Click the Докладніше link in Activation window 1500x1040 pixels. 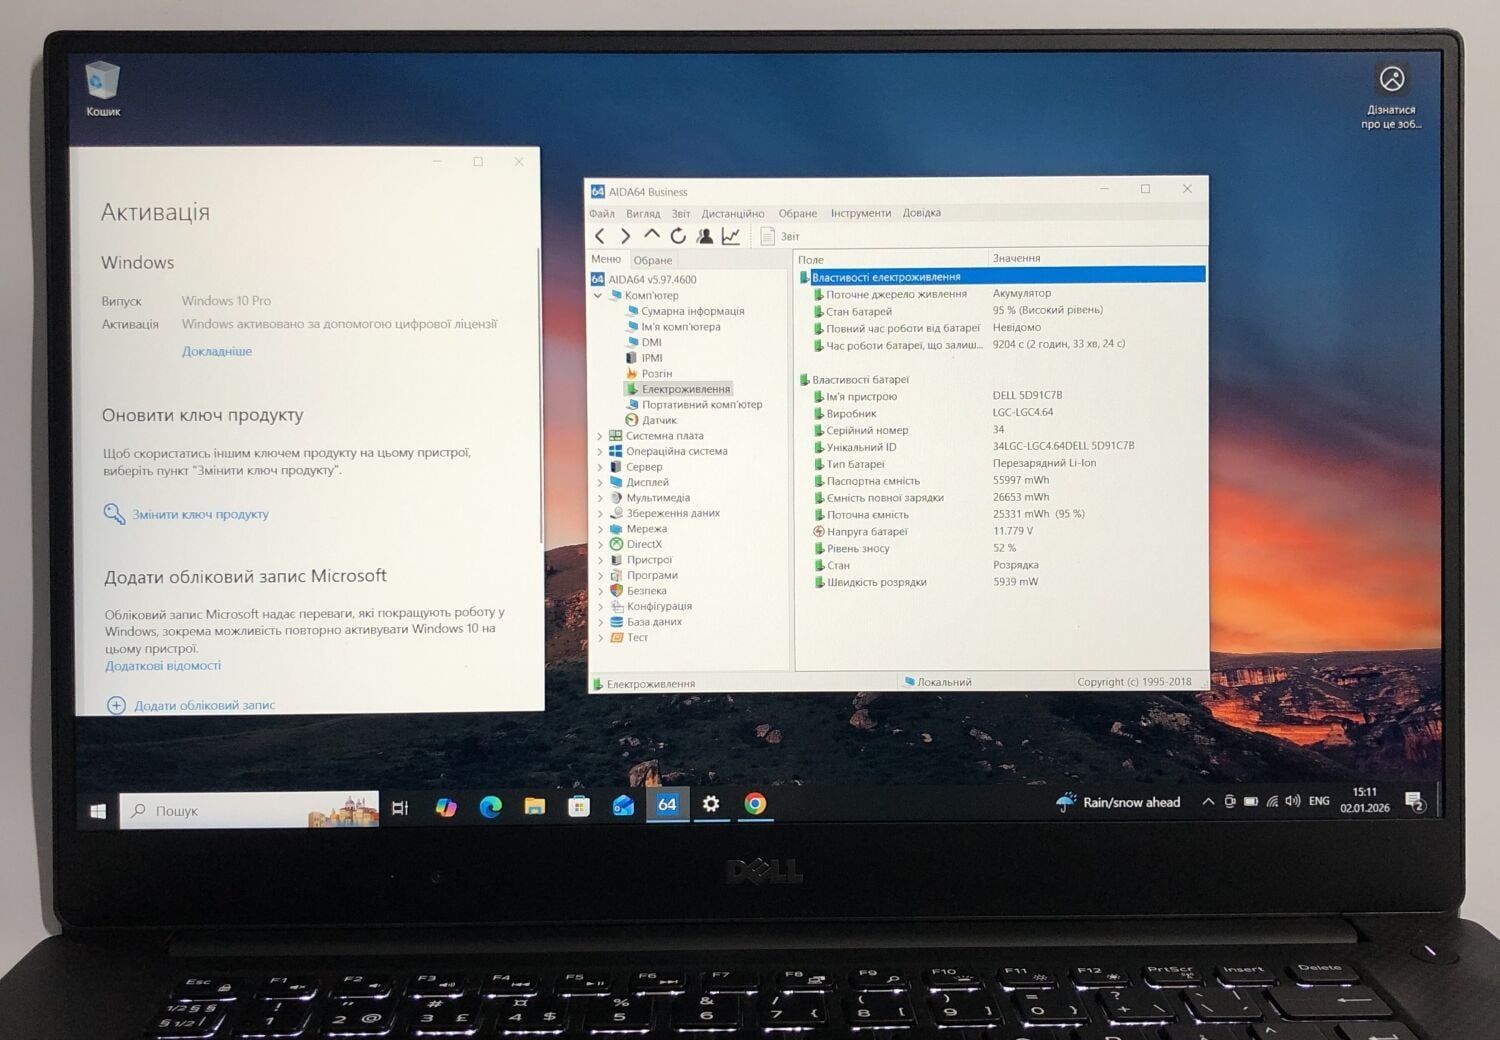tap(217, 352)
